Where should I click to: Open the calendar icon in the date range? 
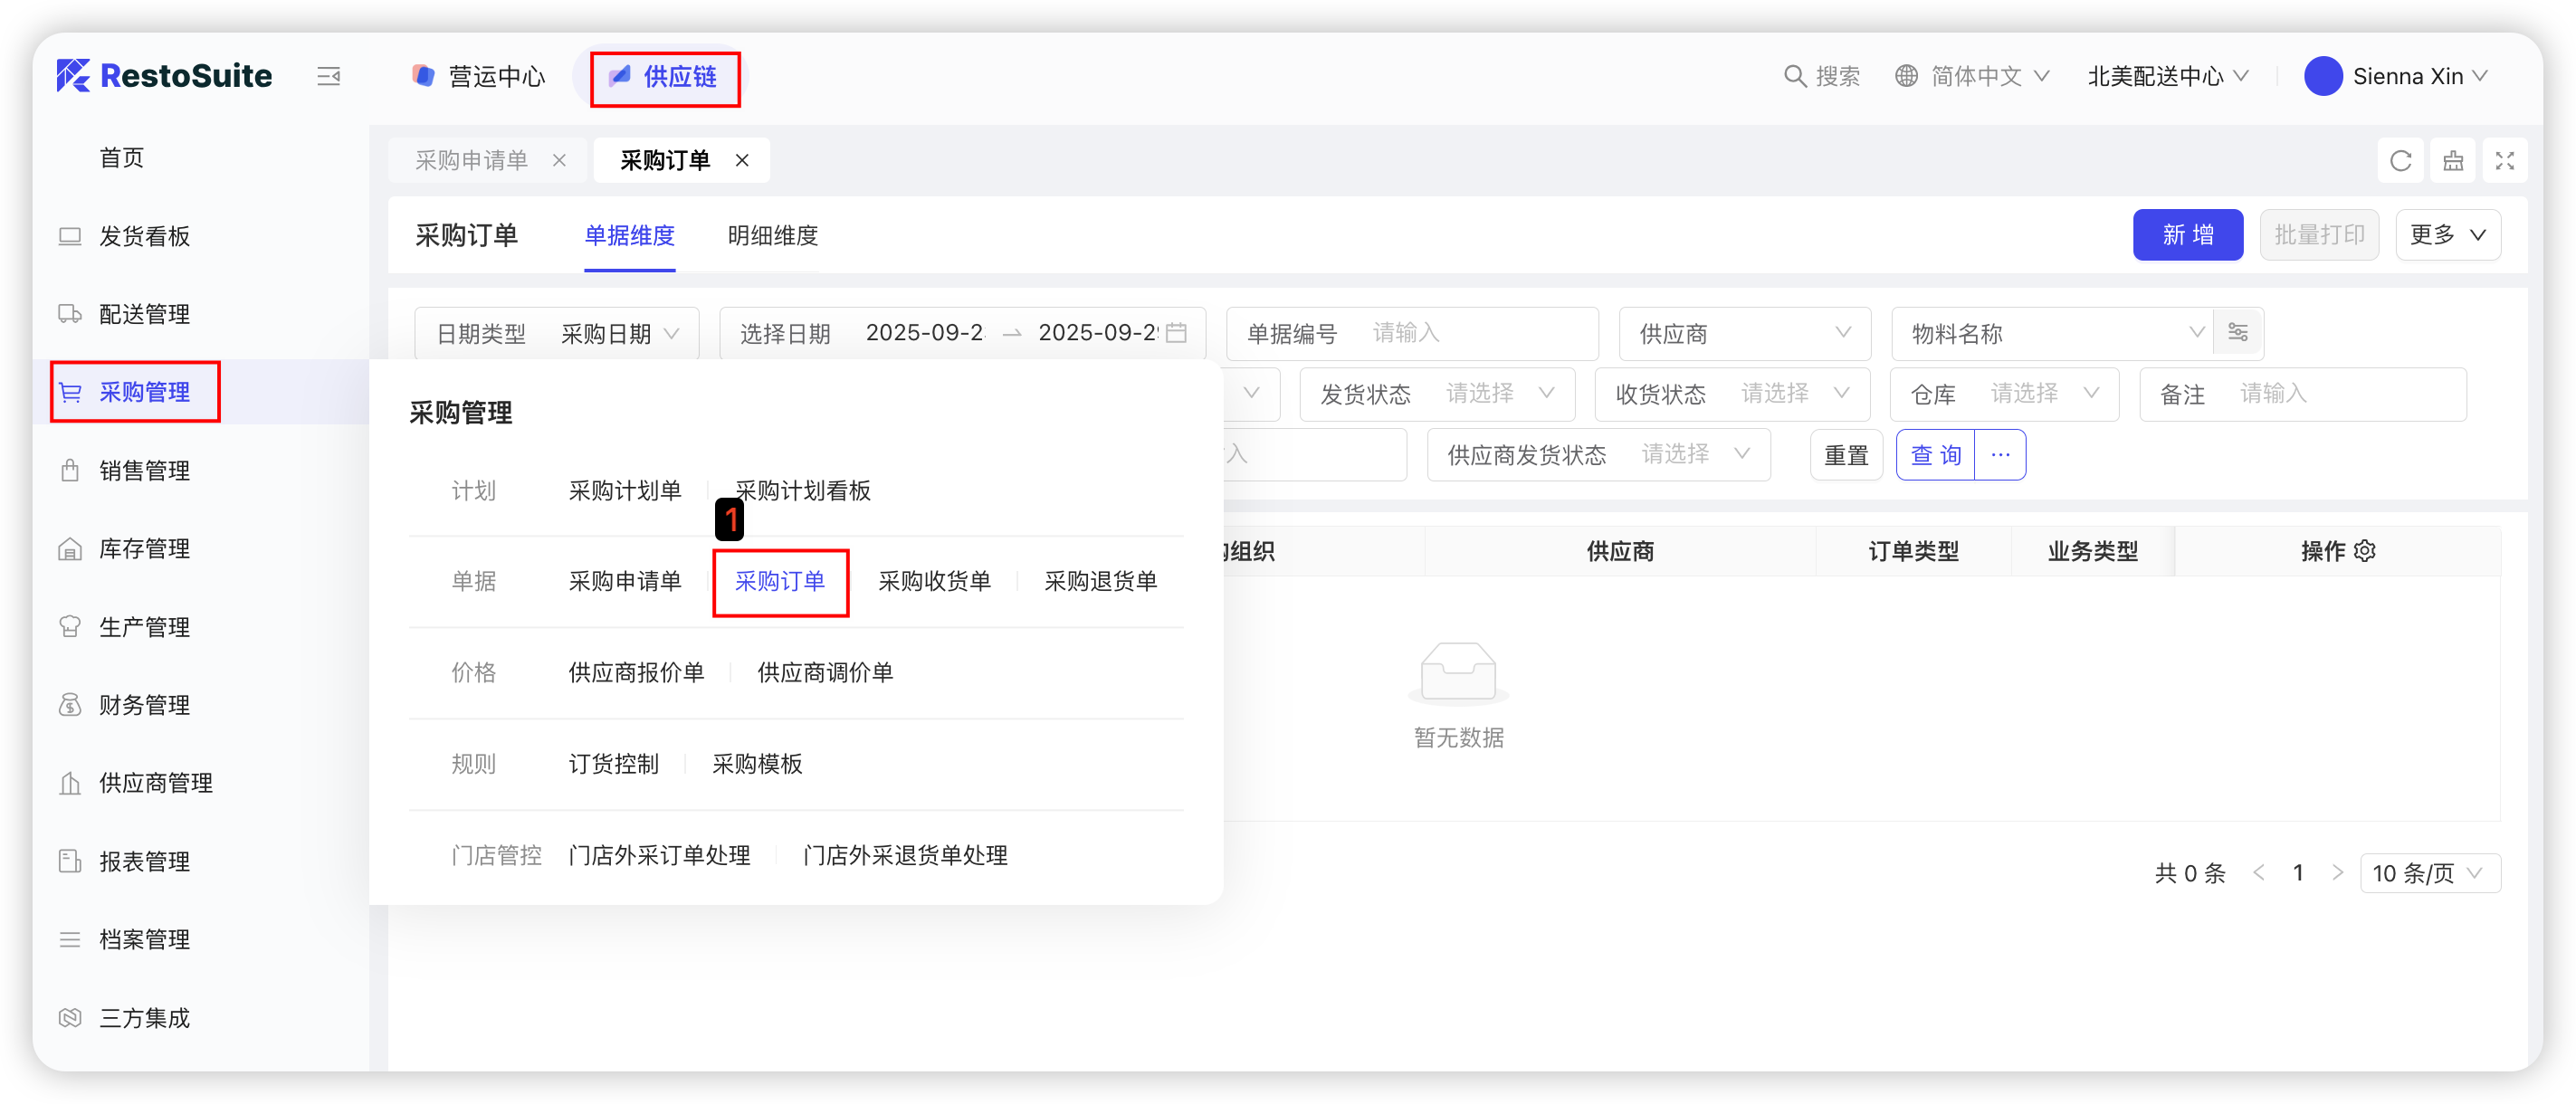pos(1177,333)
